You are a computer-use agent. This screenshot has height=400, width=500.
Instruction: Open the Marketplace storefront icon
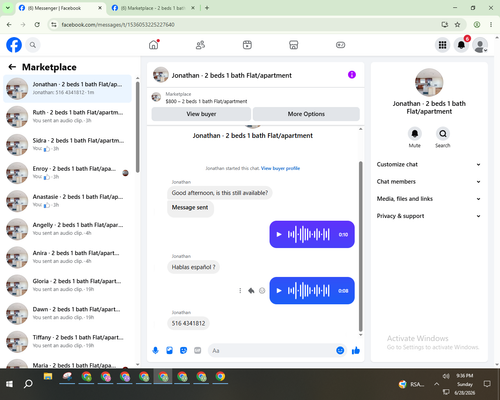click(294, 45)
